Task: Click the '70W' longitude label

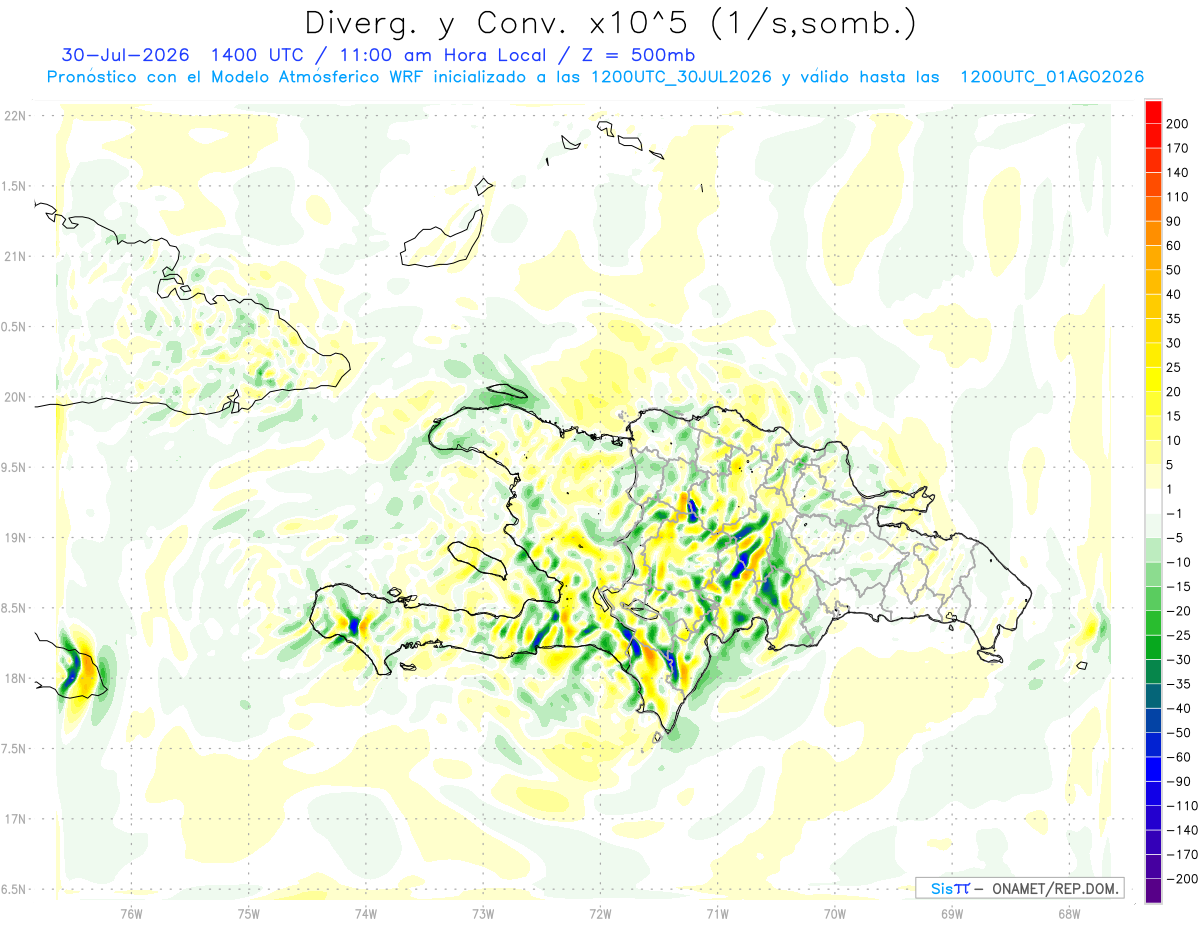Action: tap(834, 913)
